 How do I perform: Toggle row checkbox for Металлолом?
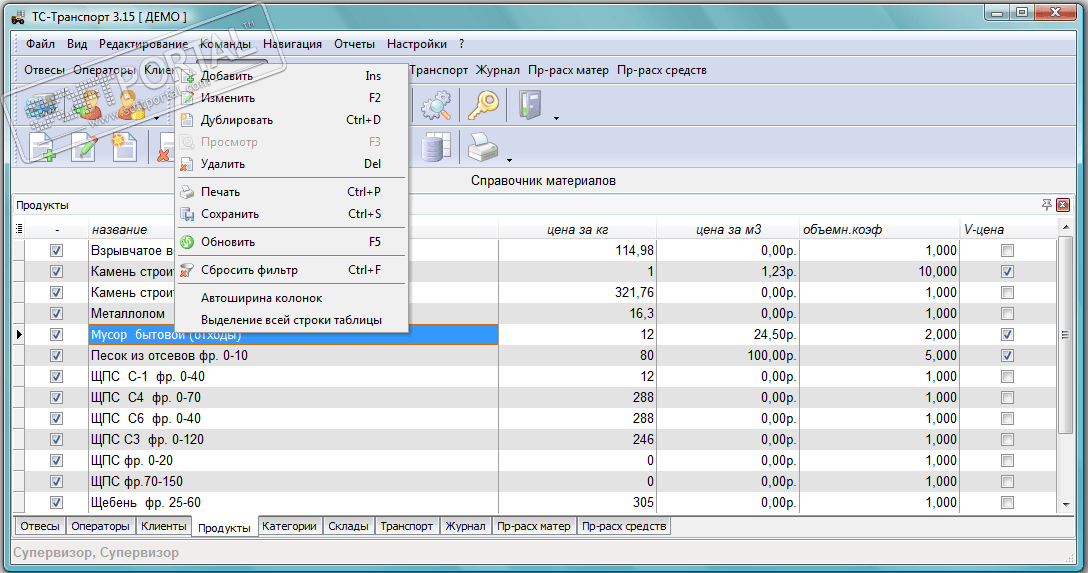click(56, 314)
